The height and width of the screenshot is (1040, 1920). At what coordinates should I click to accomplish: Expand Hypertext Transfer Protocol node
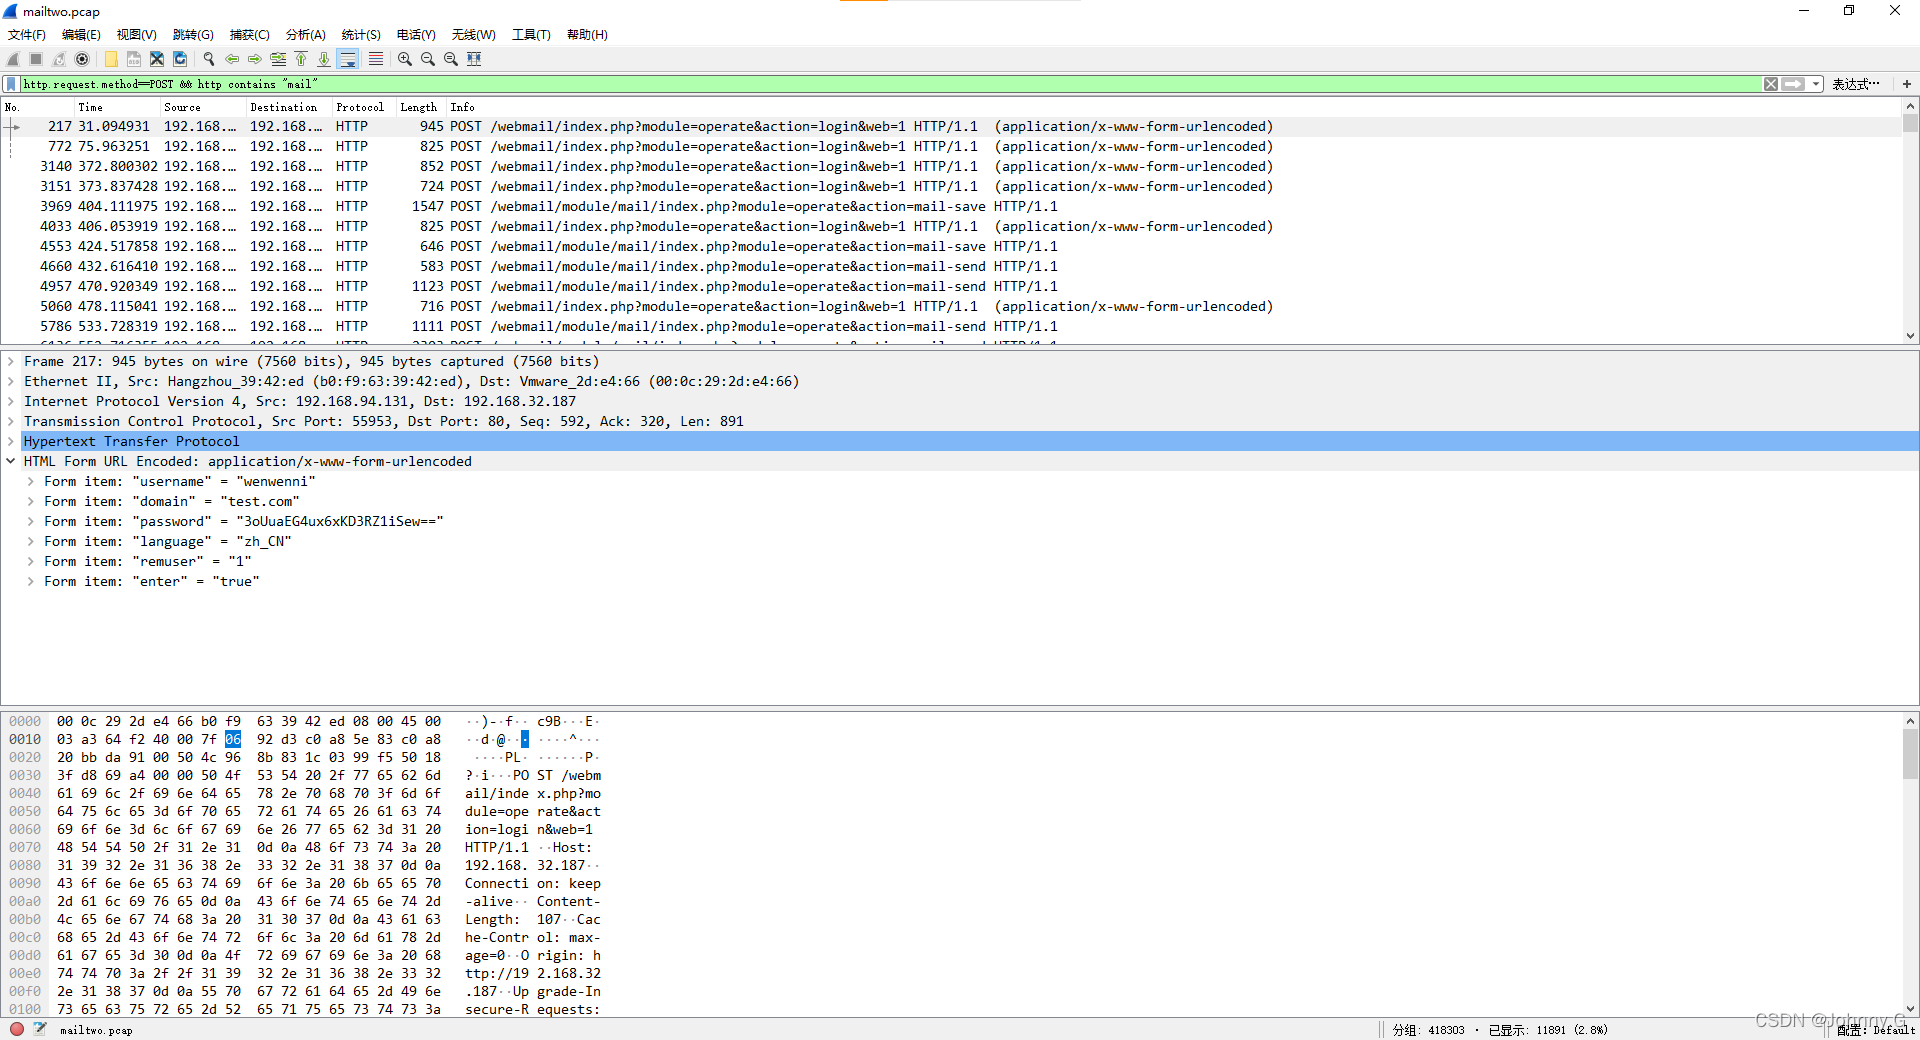pyautogui.click(x=11, y=442)
